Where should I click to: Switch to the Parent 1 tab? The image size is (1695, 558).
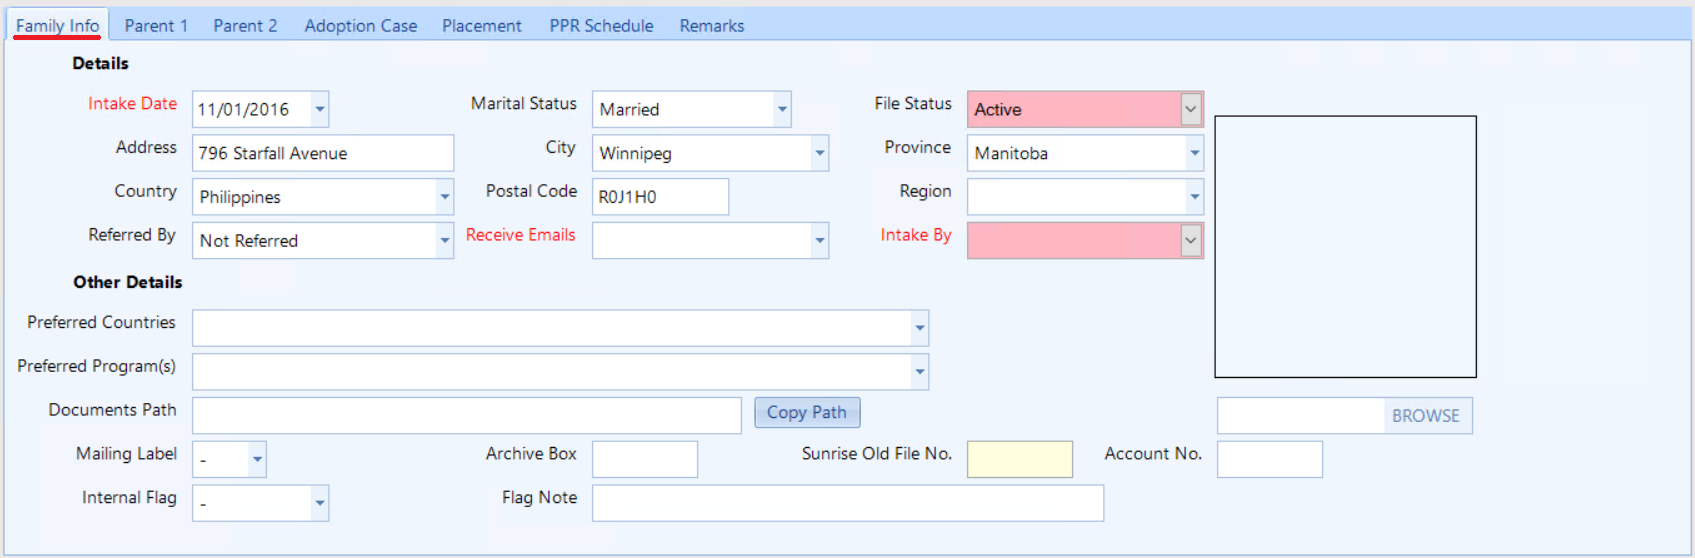click(156, 26)
